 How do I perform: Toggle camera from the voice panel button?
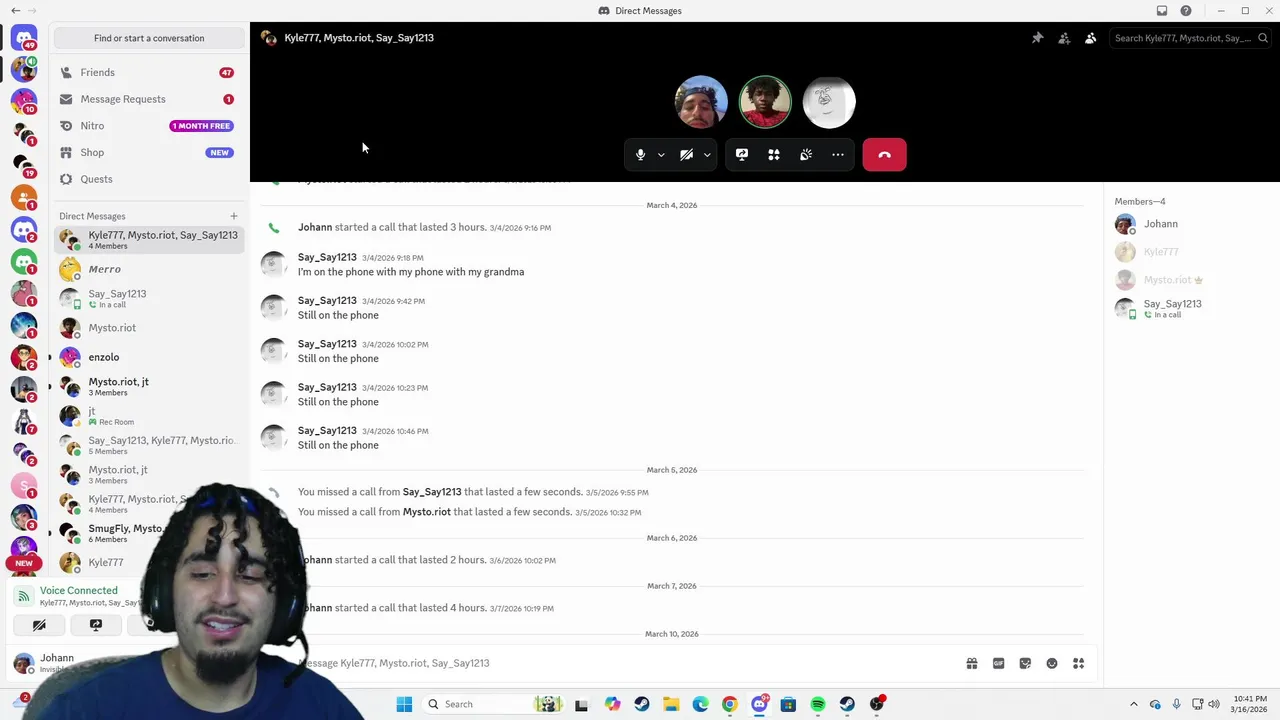tap(39, 625)
